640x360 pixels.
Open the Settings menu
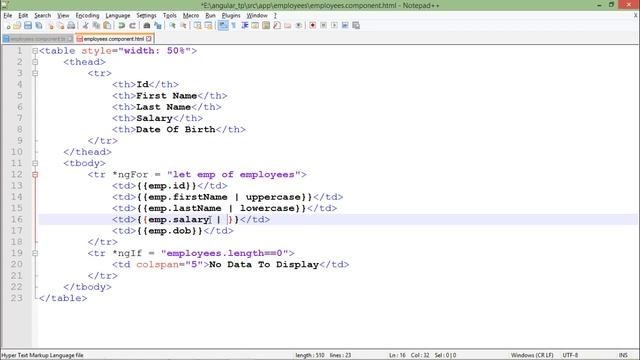[x=146, y=16]
